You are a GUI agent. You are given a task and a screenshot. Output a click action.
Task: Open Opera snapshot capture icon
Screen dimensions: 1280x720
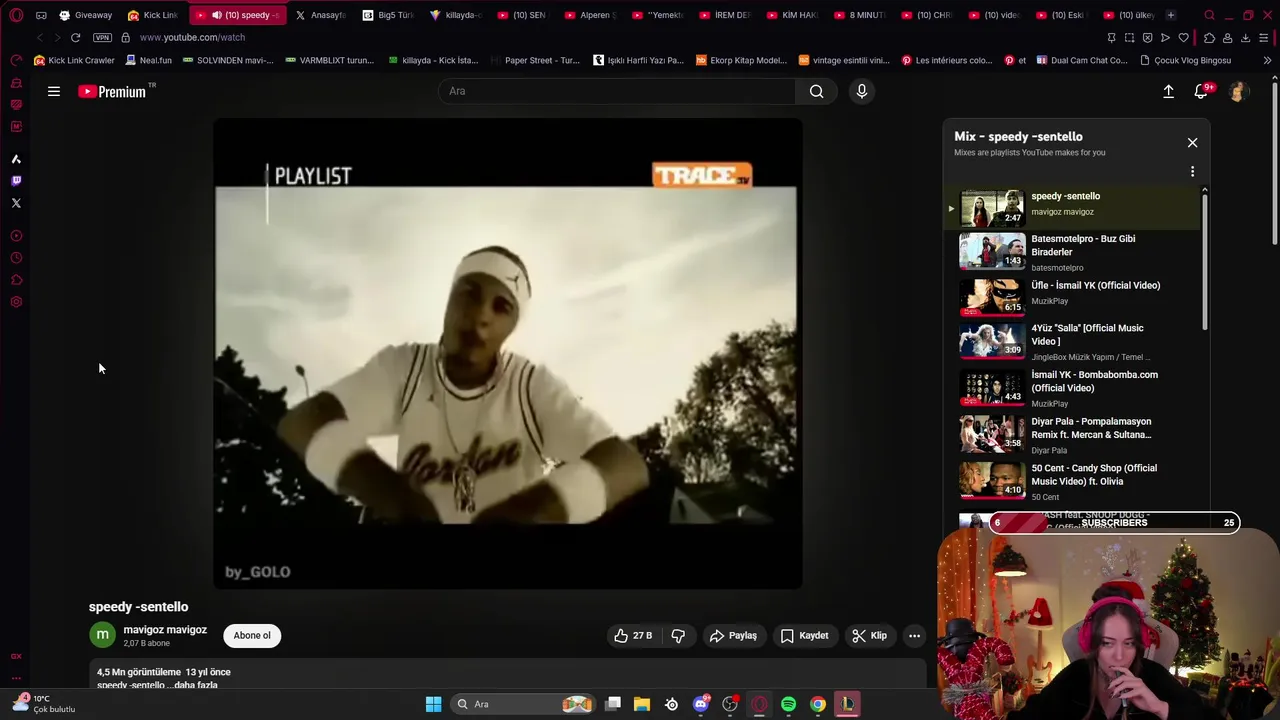click(1129, 38)
